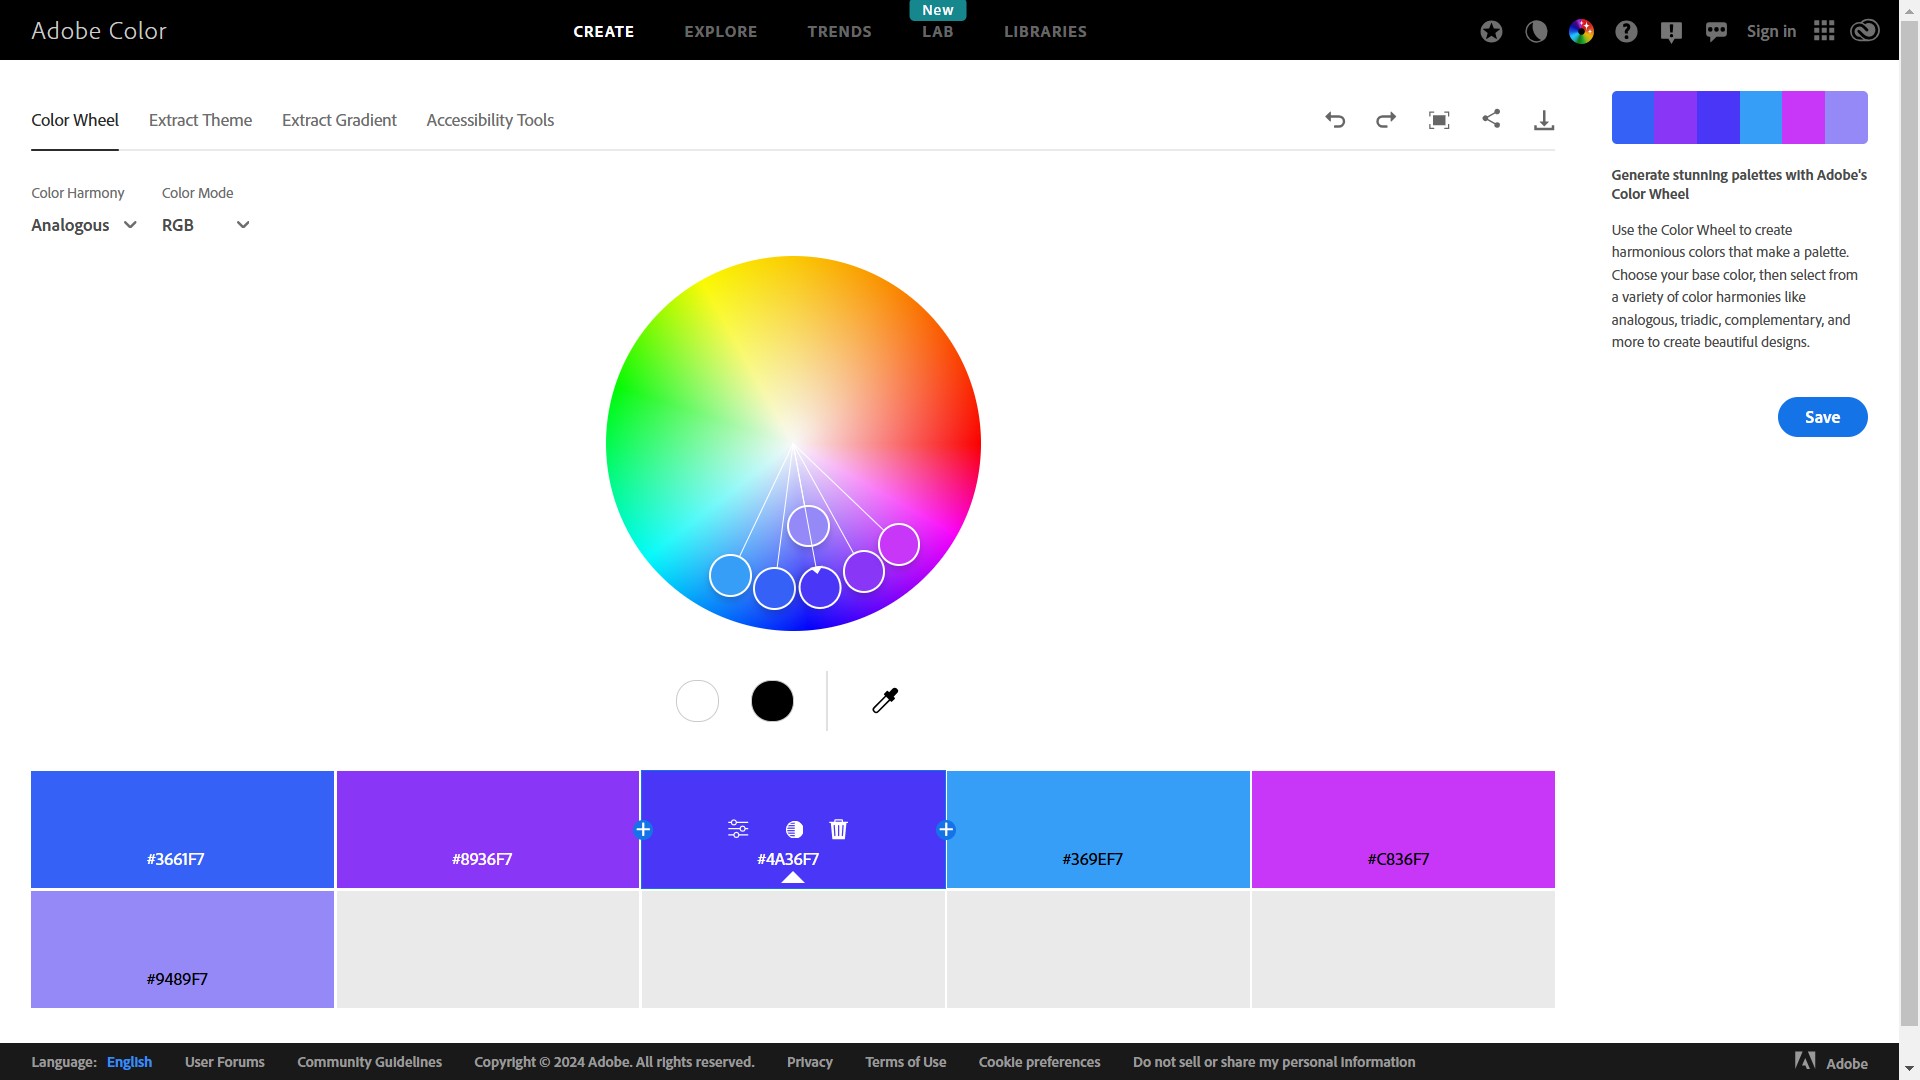The height and width of the screenshot is (1080, 1920).
Task: Click the Adobe Color logo
Action: coord(99,31)
